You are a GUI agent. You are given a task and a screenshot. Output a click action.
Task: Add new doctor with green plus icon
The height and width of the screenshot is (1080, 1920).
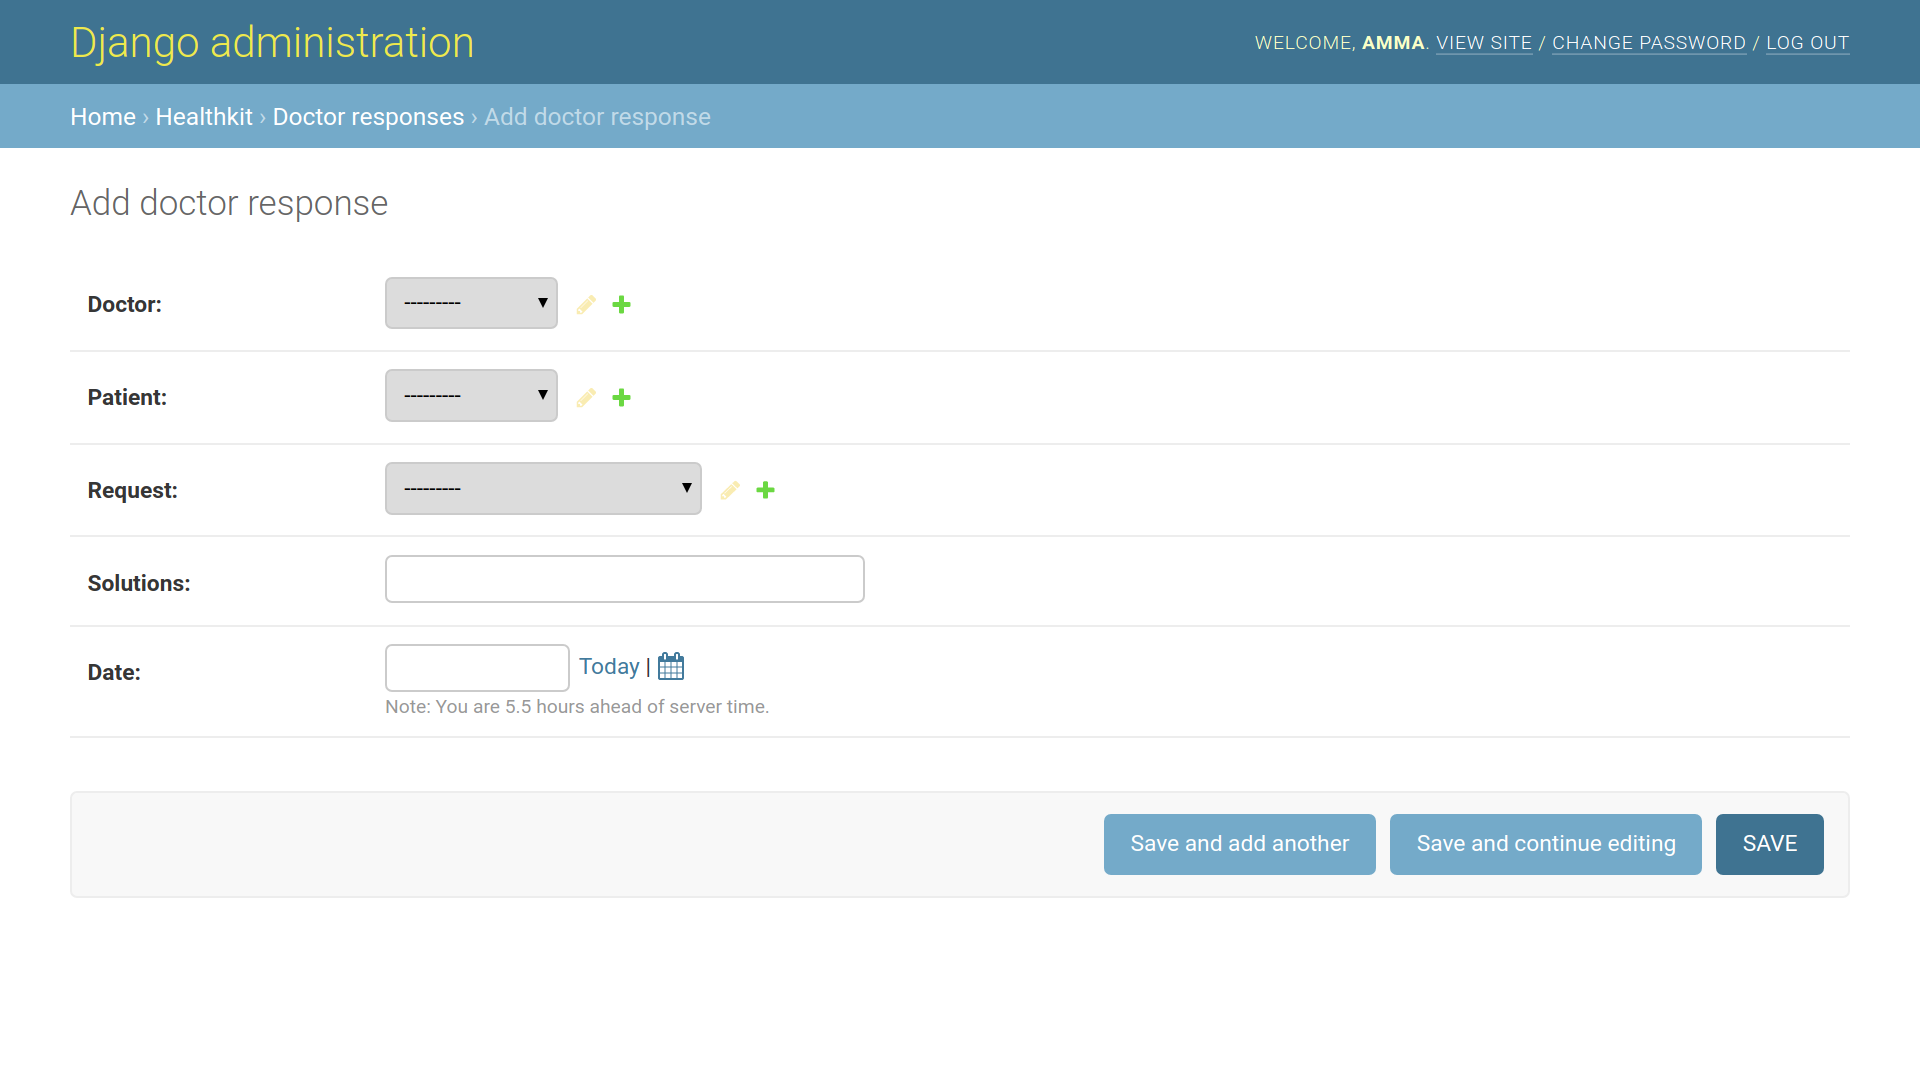pos(621,304)
